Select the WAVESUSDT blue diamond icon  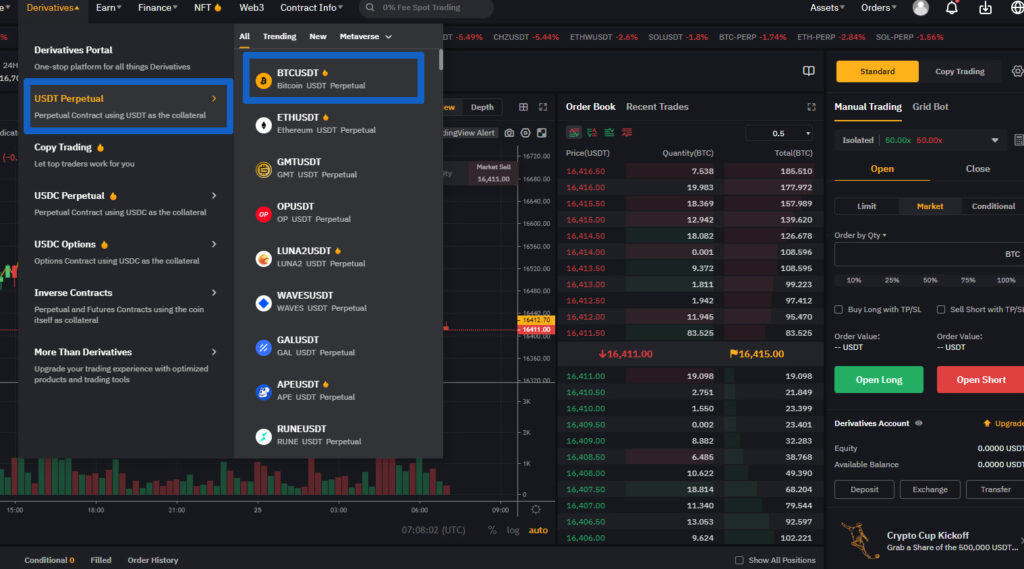[263, 303]
